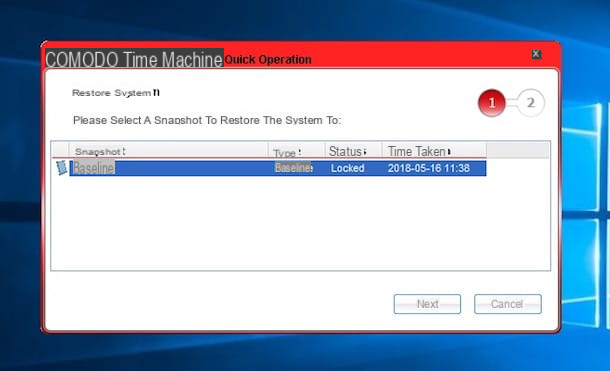
Task: Select the Baseline snapshot row icon
Action: (61, 168)
